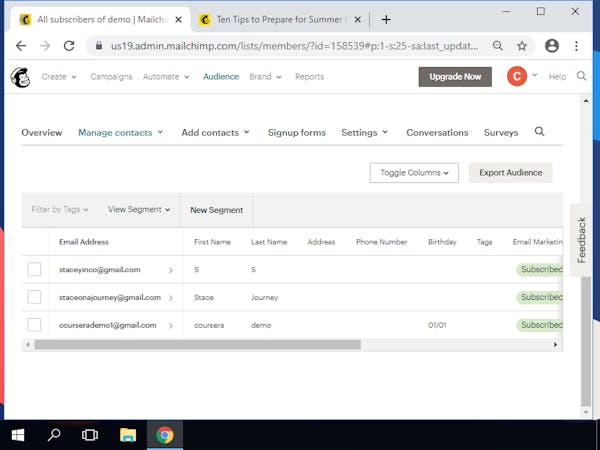Click the Mailchimp top search icon
600x450 pixels.
(581, 76)
